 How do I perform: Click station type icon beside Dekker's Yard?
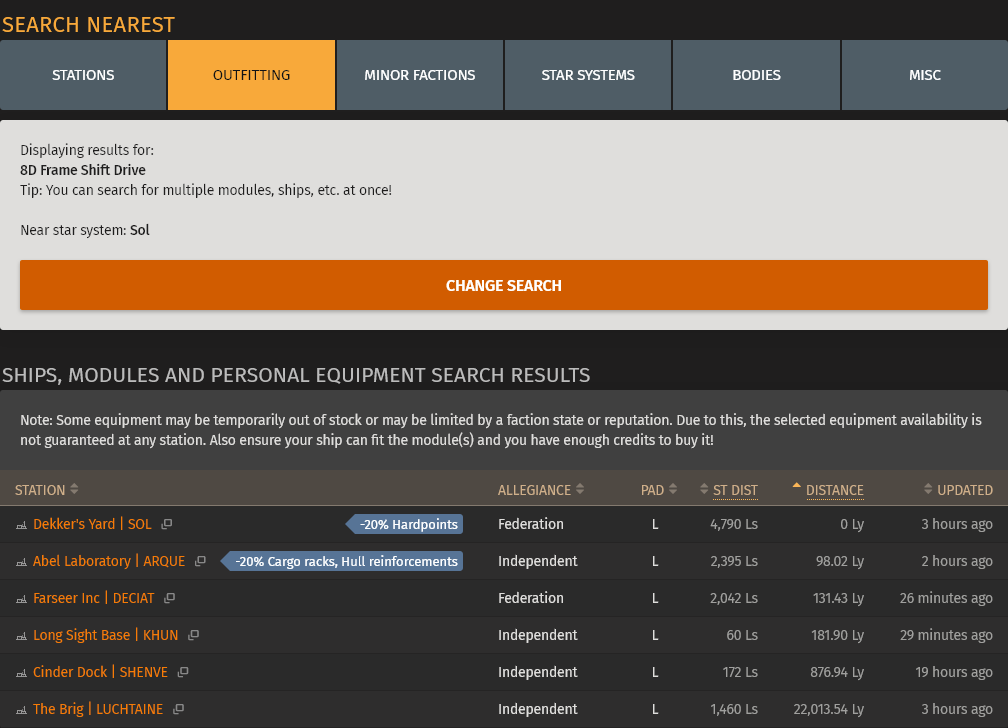21,525
